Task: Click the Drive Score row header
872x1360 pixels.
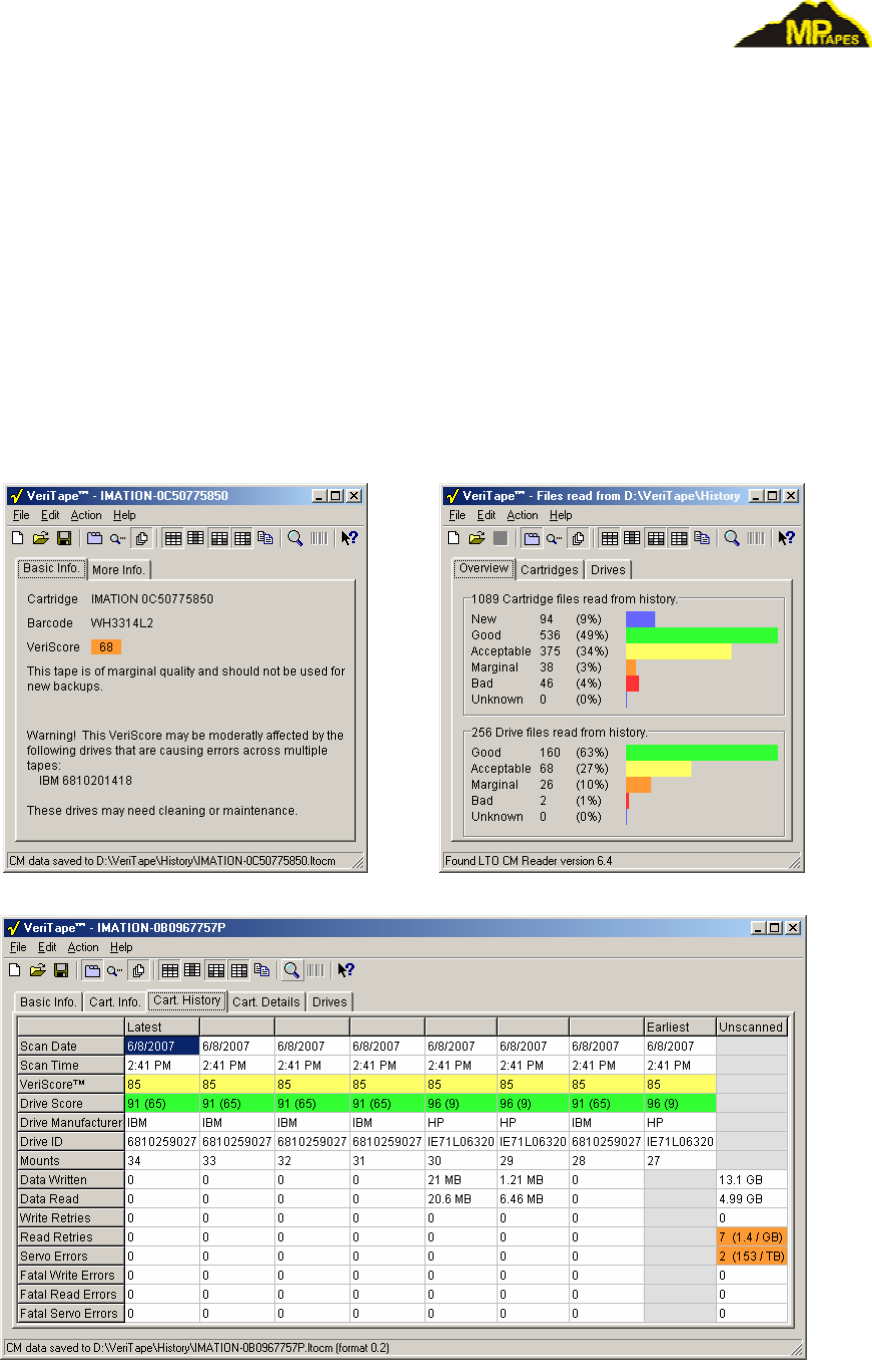Action: coord(70,1103)
